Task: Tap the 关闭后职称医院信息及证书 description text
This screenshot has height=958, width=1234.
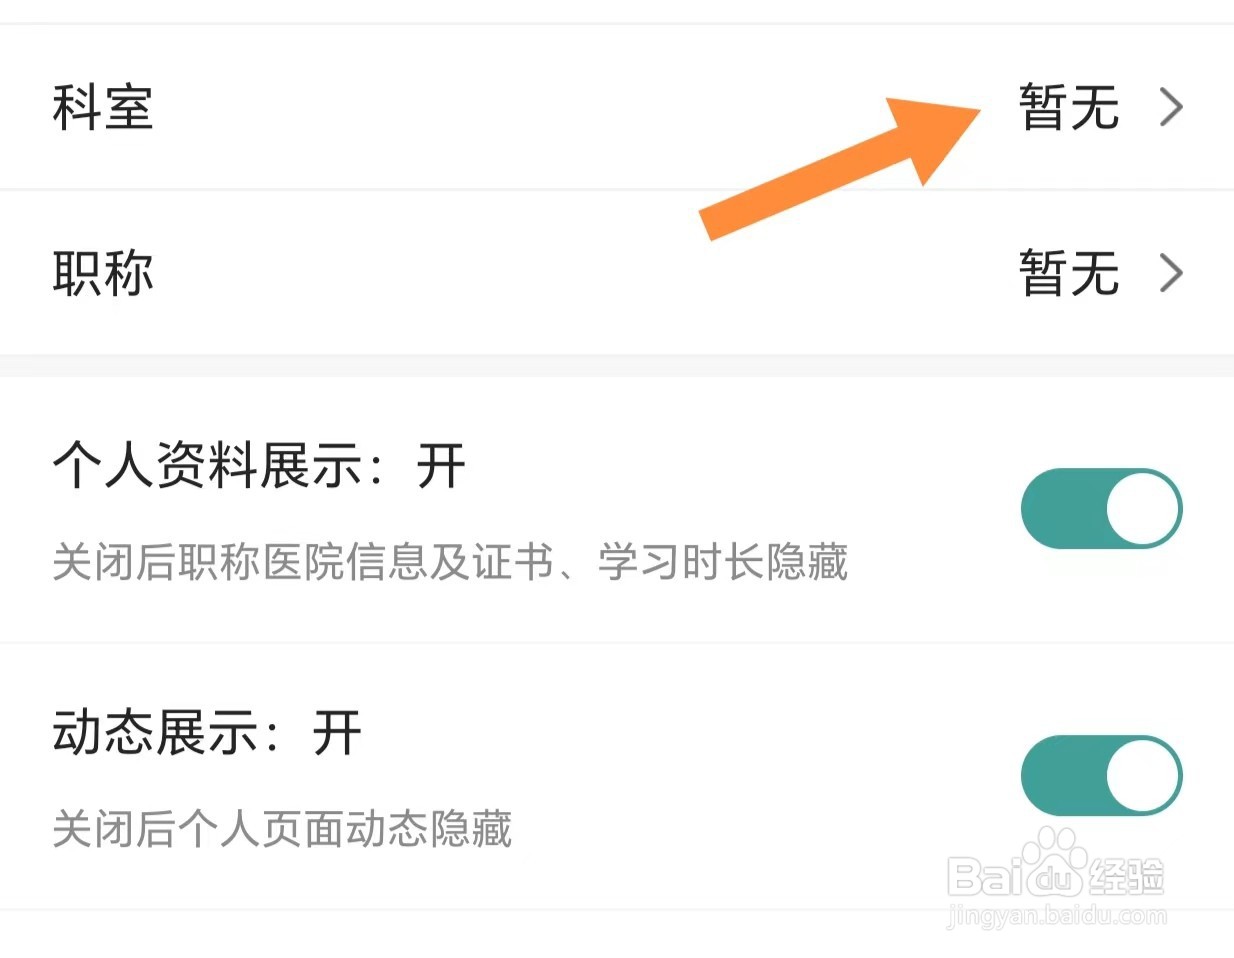Action: (450, 562)
